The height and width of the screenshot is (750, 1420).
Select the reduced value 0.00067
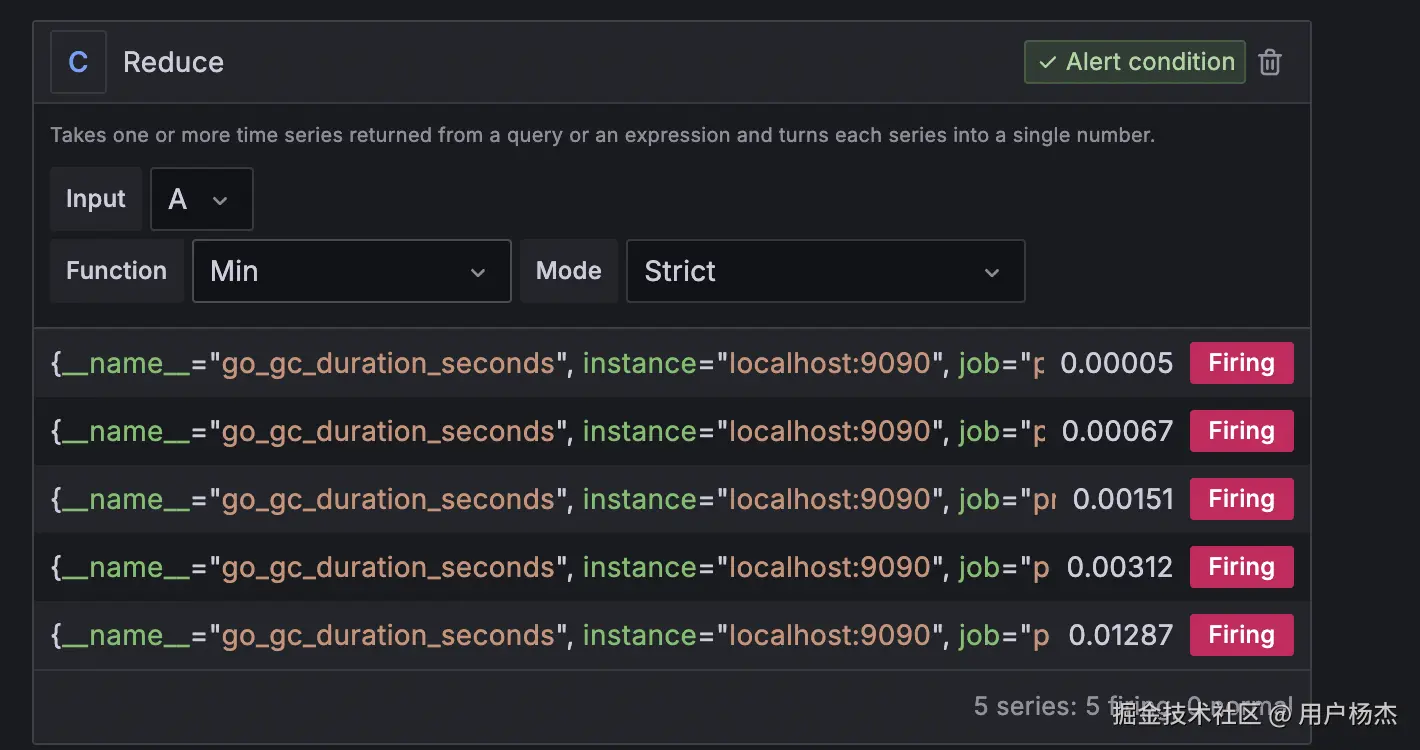(x=1117, y=431)
